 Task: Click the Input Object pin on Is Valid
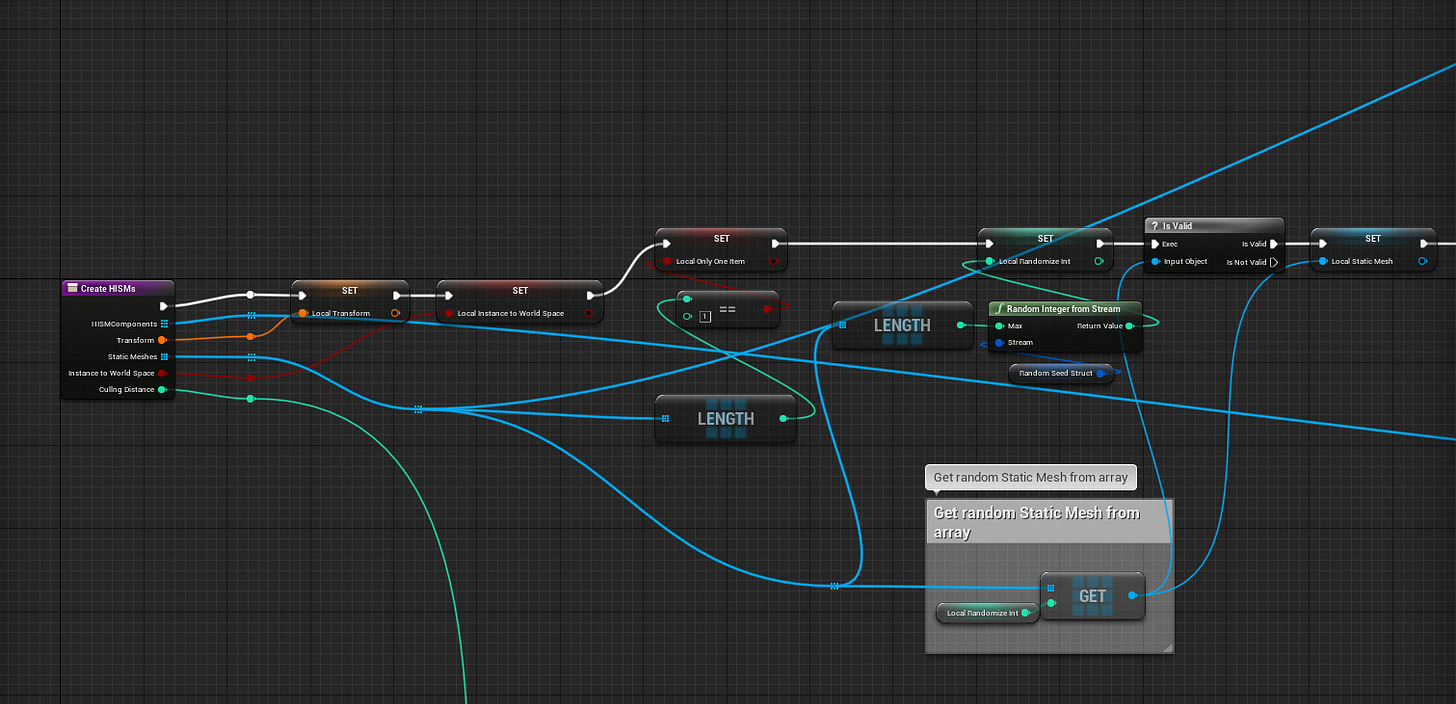click(x=1156, y=261)
